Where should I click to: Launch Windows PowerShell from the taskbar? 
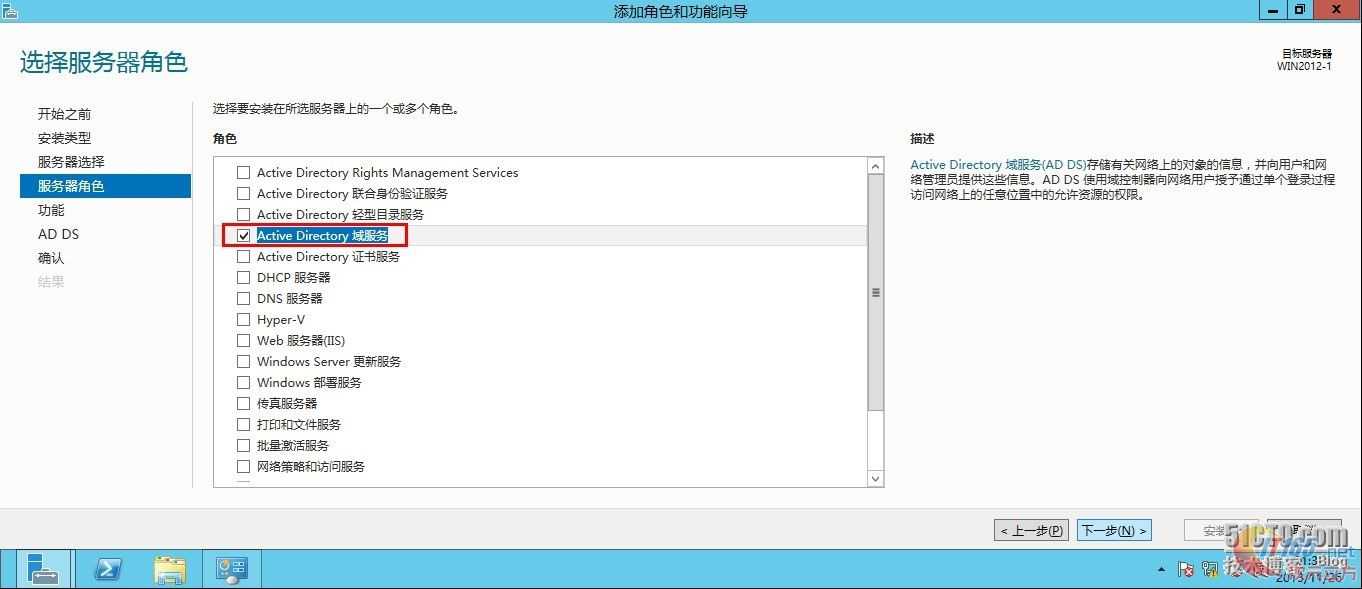click(x=108, y=569)
